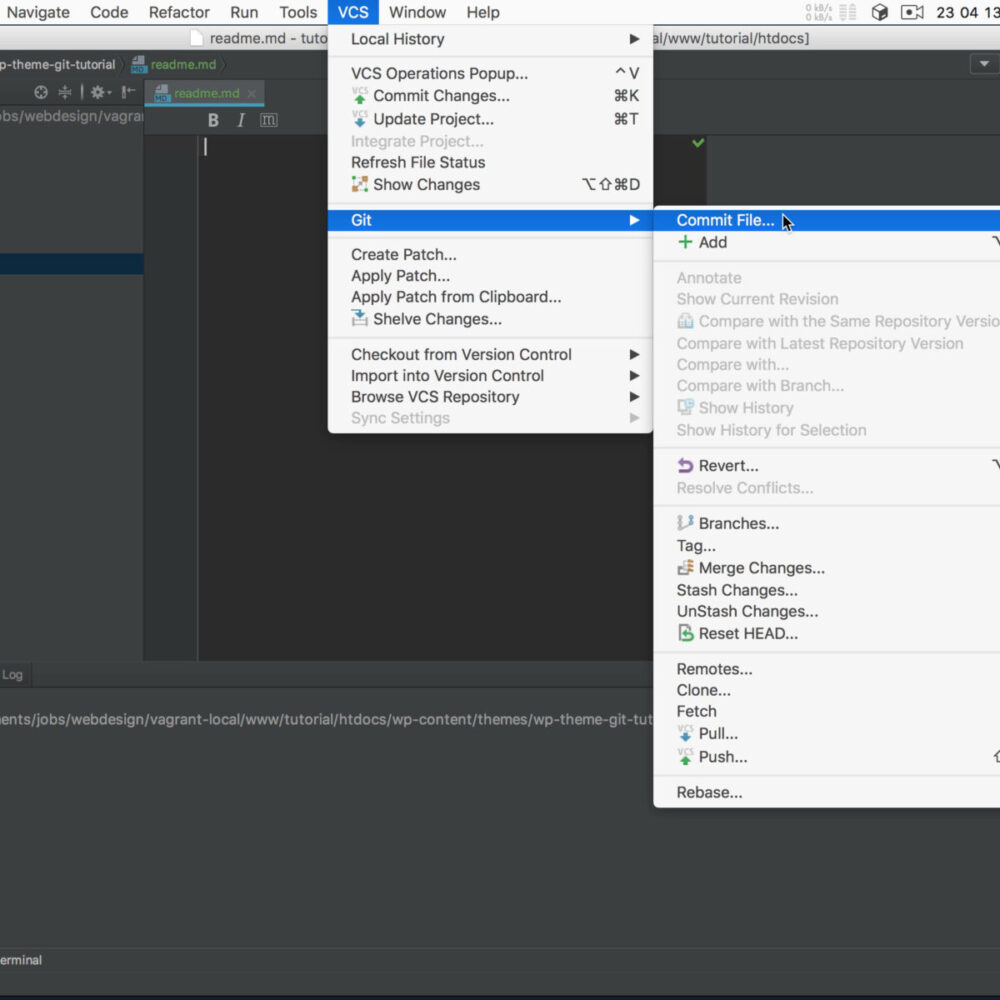Click the Update Project VCS arrow icon
Viewport: 1000px width, 1000px height.
click(x=360, y=119)
